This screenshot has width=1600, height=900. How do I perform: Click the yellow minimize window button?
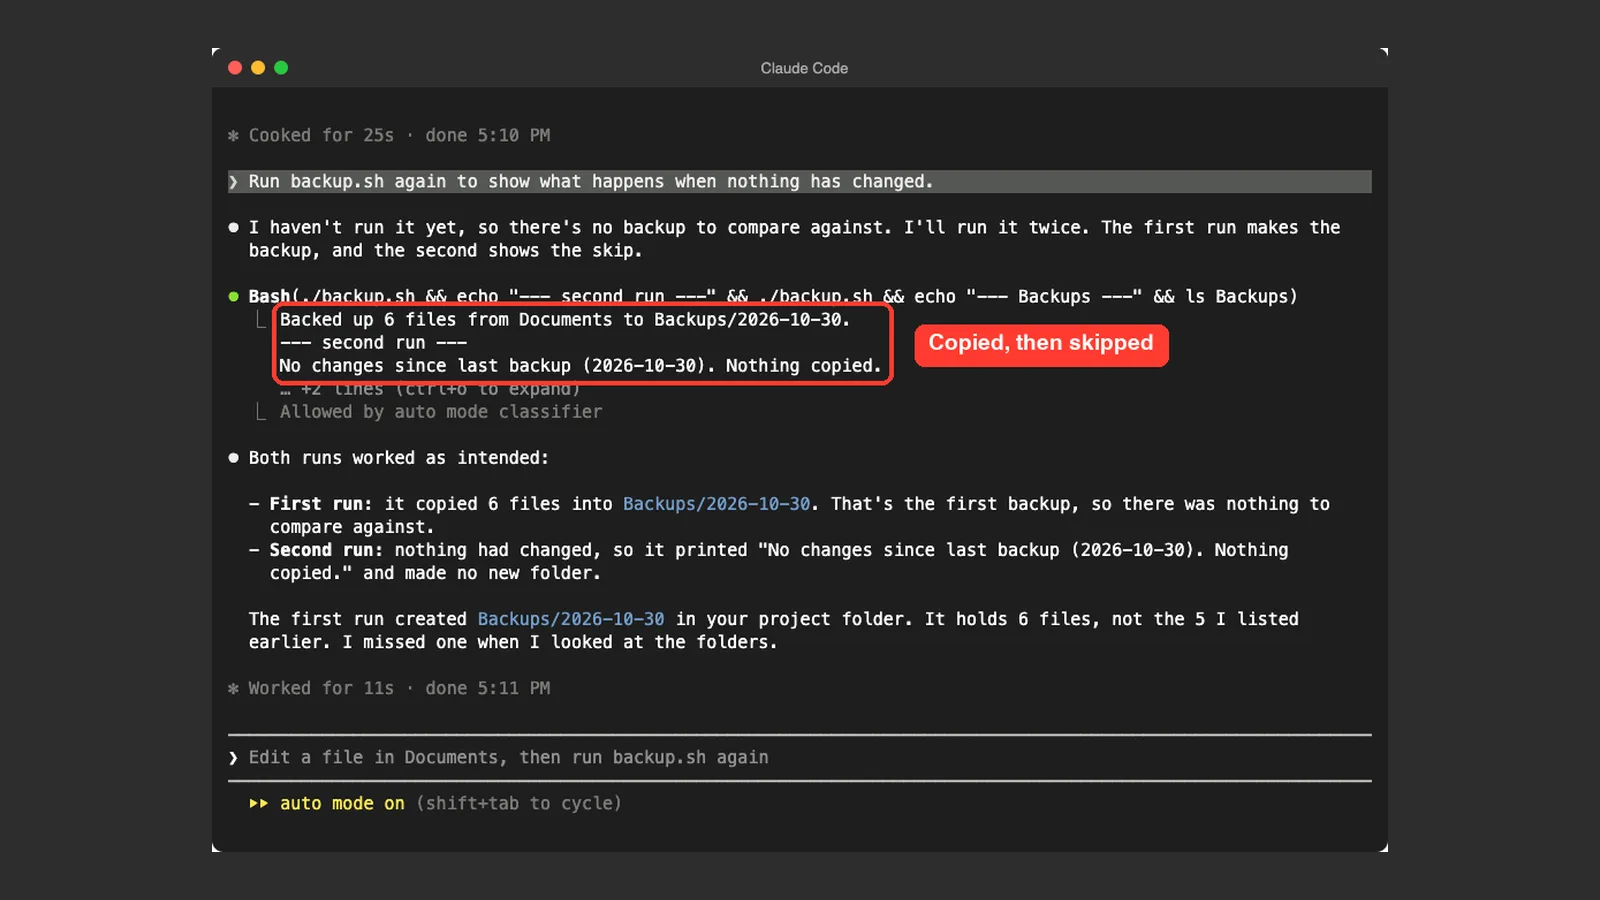pos(258,68)
